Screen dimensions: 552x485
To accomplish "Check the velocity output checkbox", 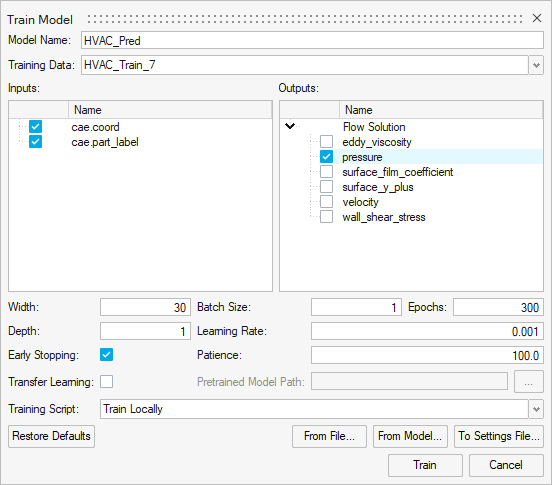I will coord(326,202).
